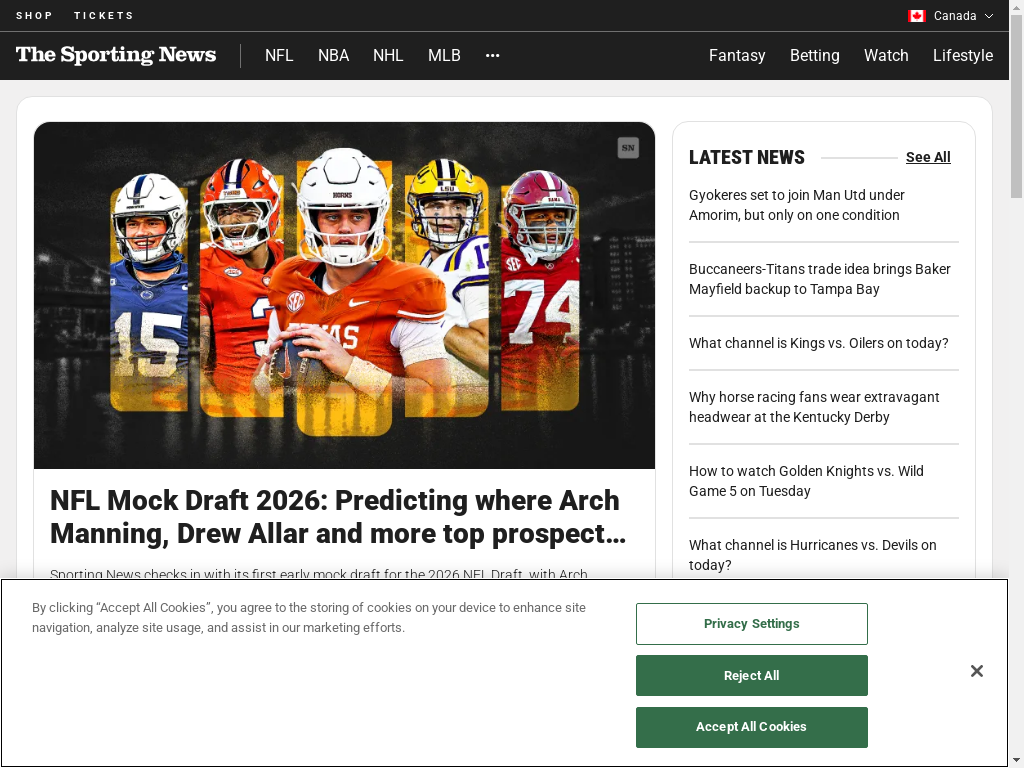Open the more sports ellipsis menu
The height and width of the screenshot is (768, 1024).
(492, 56)
